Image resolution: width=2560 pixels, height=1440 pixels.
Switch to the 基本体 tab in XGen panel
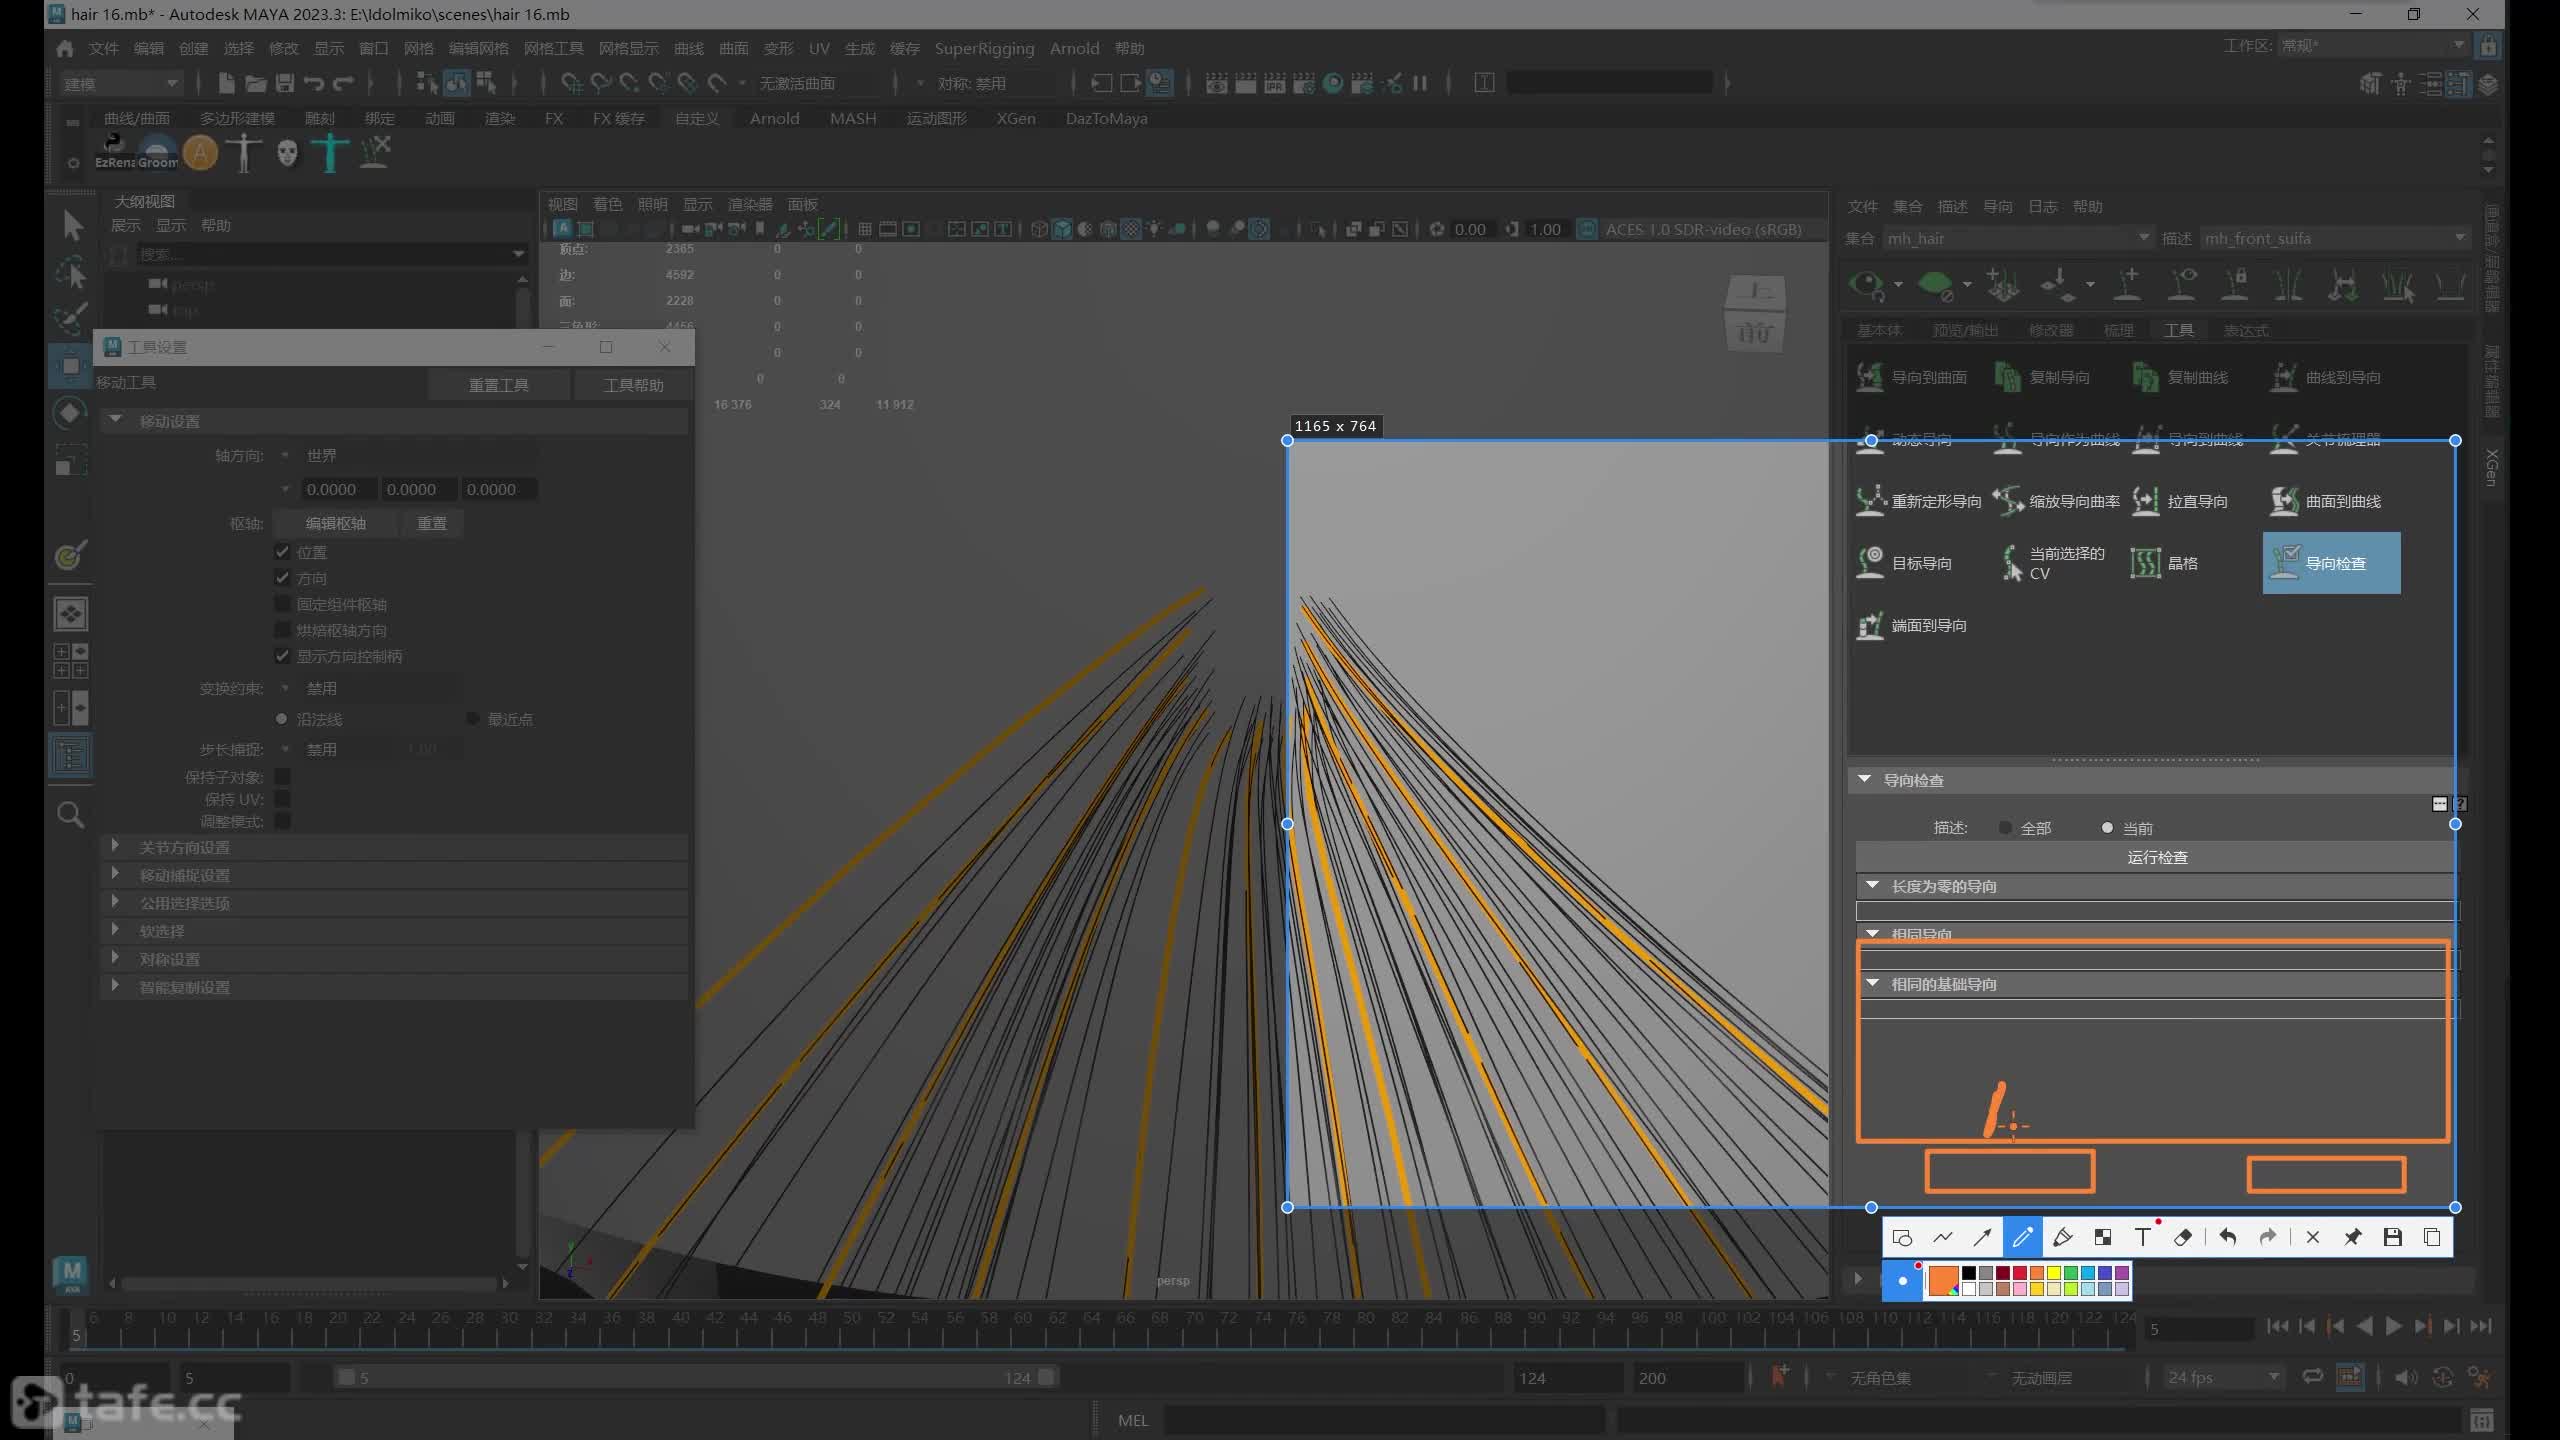pos(1879,330)
